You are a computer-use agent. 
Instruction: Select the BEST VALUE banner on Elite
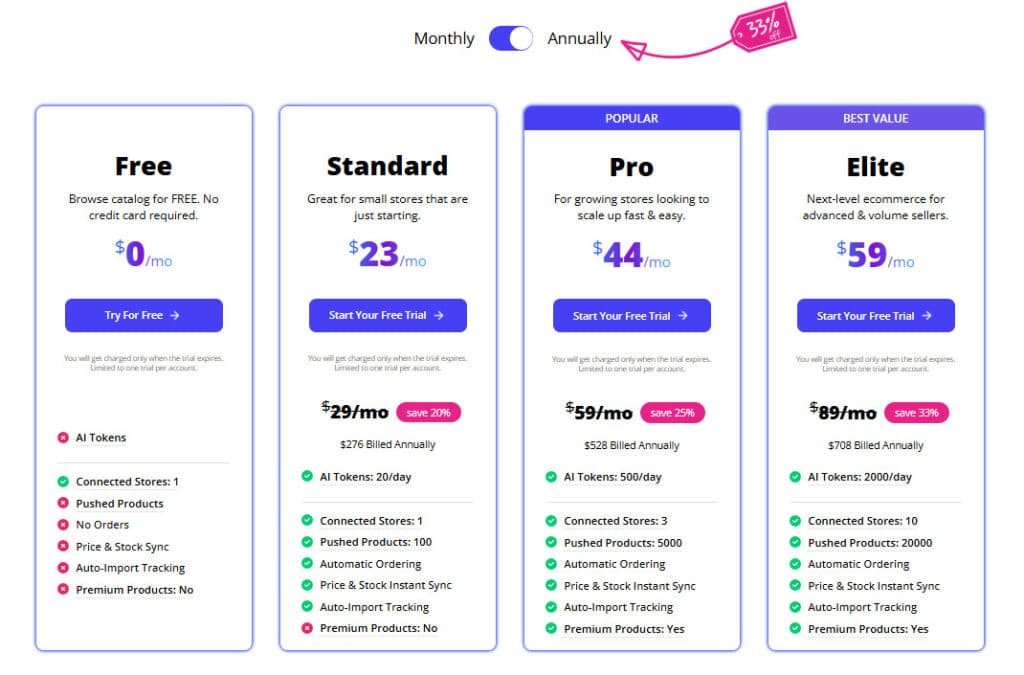pyautogui.click(x=875, y=117)
